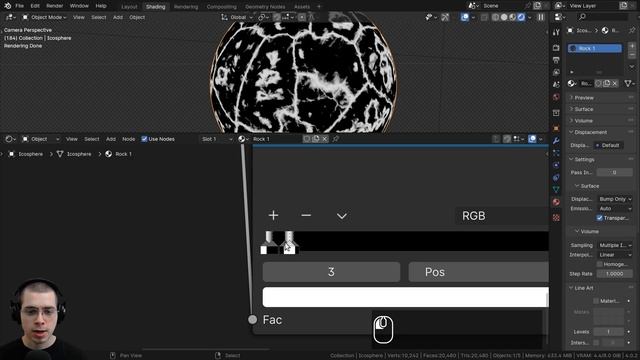Open the Object properties tab
The image size is (640, 360).
[x=556, y=128]
